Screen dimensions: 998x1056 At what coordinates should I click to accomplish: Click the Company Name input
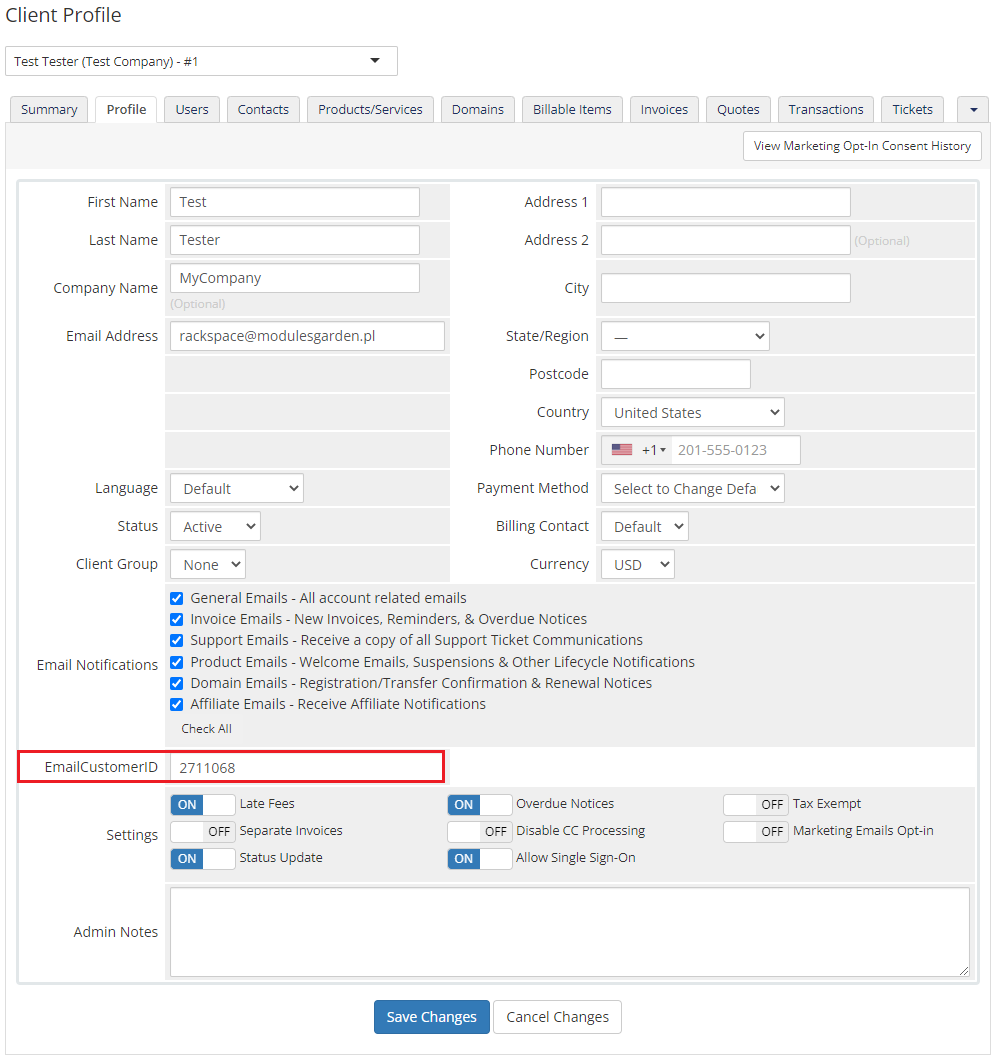coord(295,278)
